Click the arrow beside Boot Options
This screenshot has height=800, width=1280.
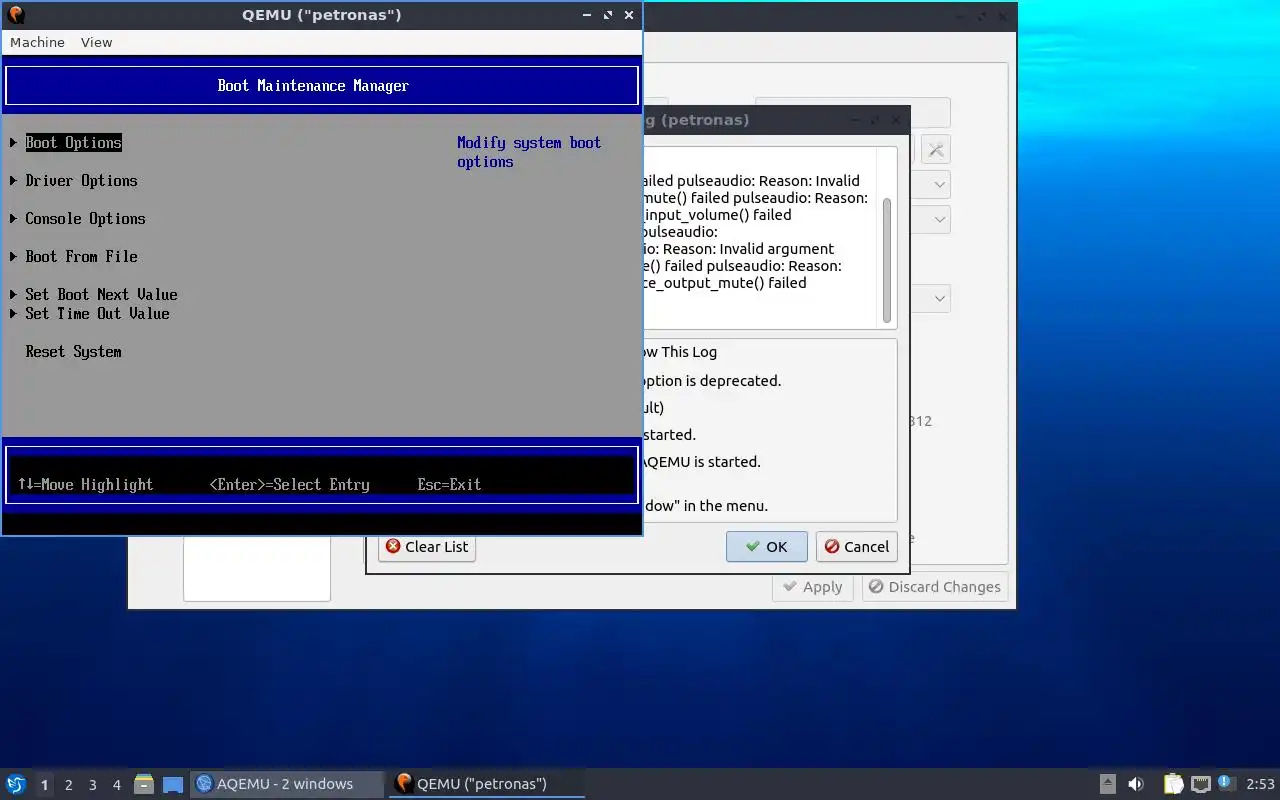[14, 143]
